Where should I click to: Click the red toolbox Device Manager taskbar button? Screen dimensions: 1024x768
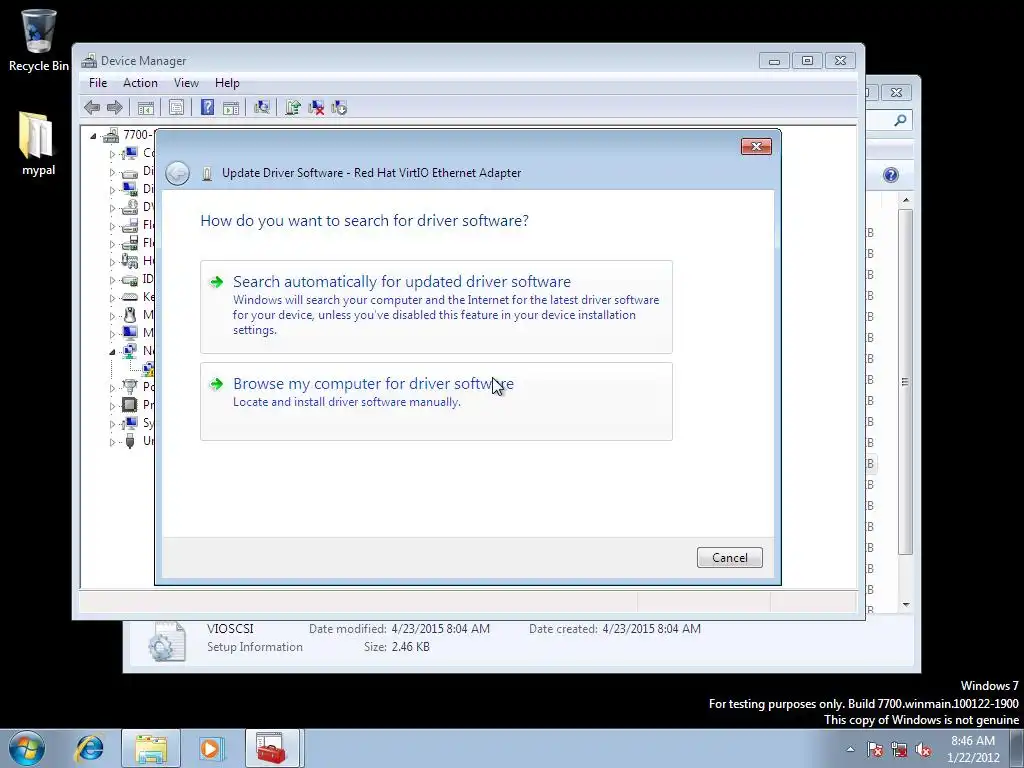(272, 748)
